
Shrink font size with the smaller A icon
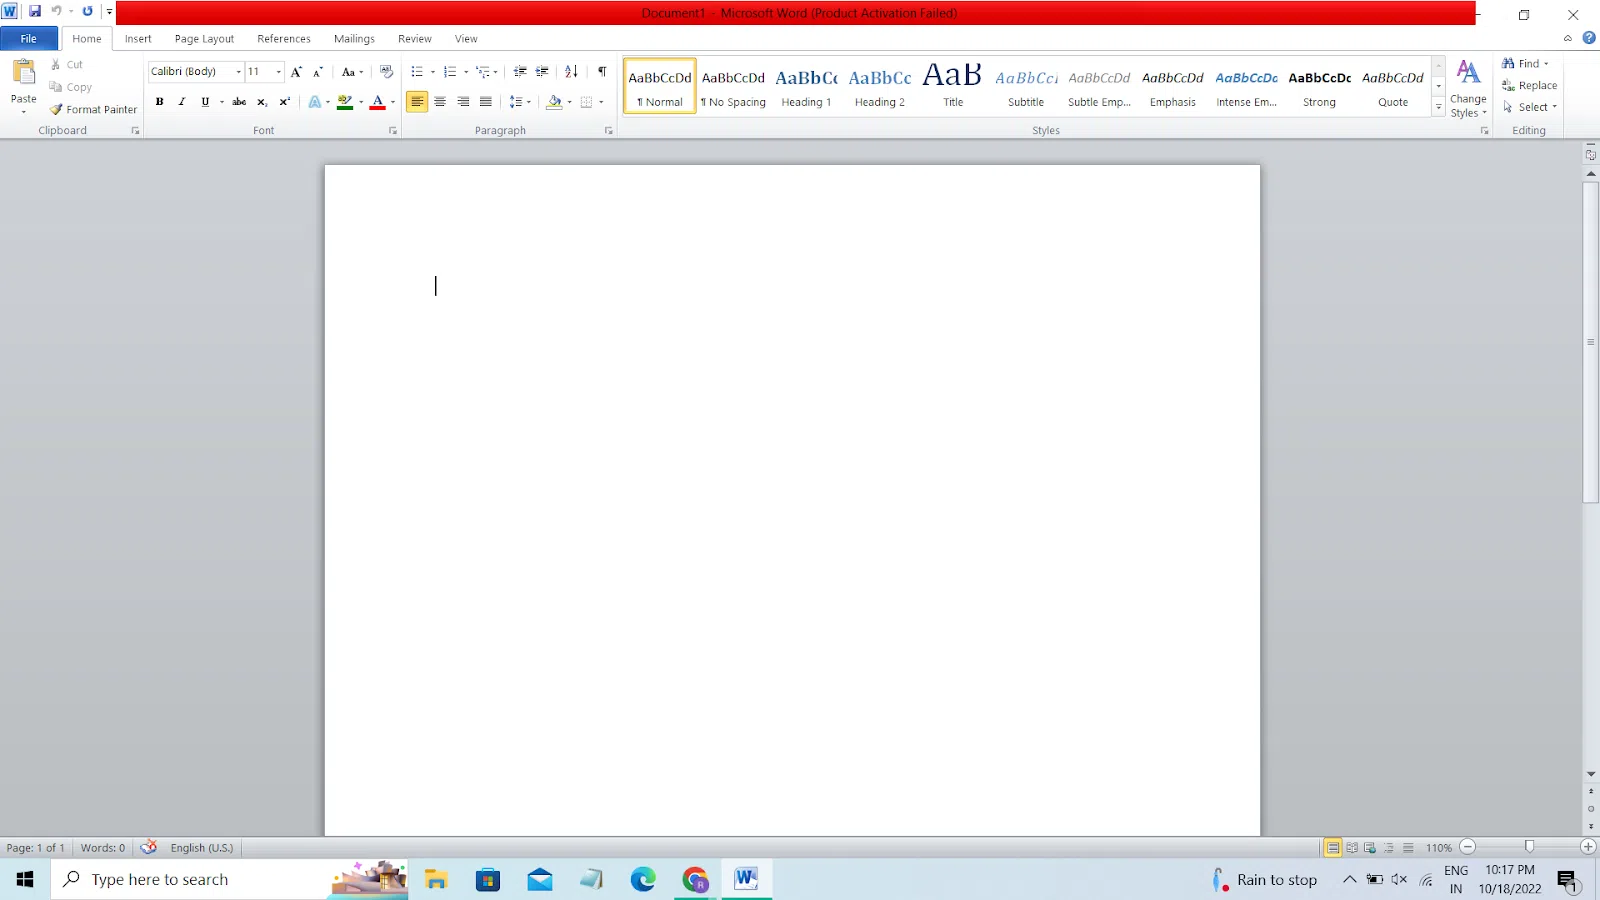(x=318, y=72)
